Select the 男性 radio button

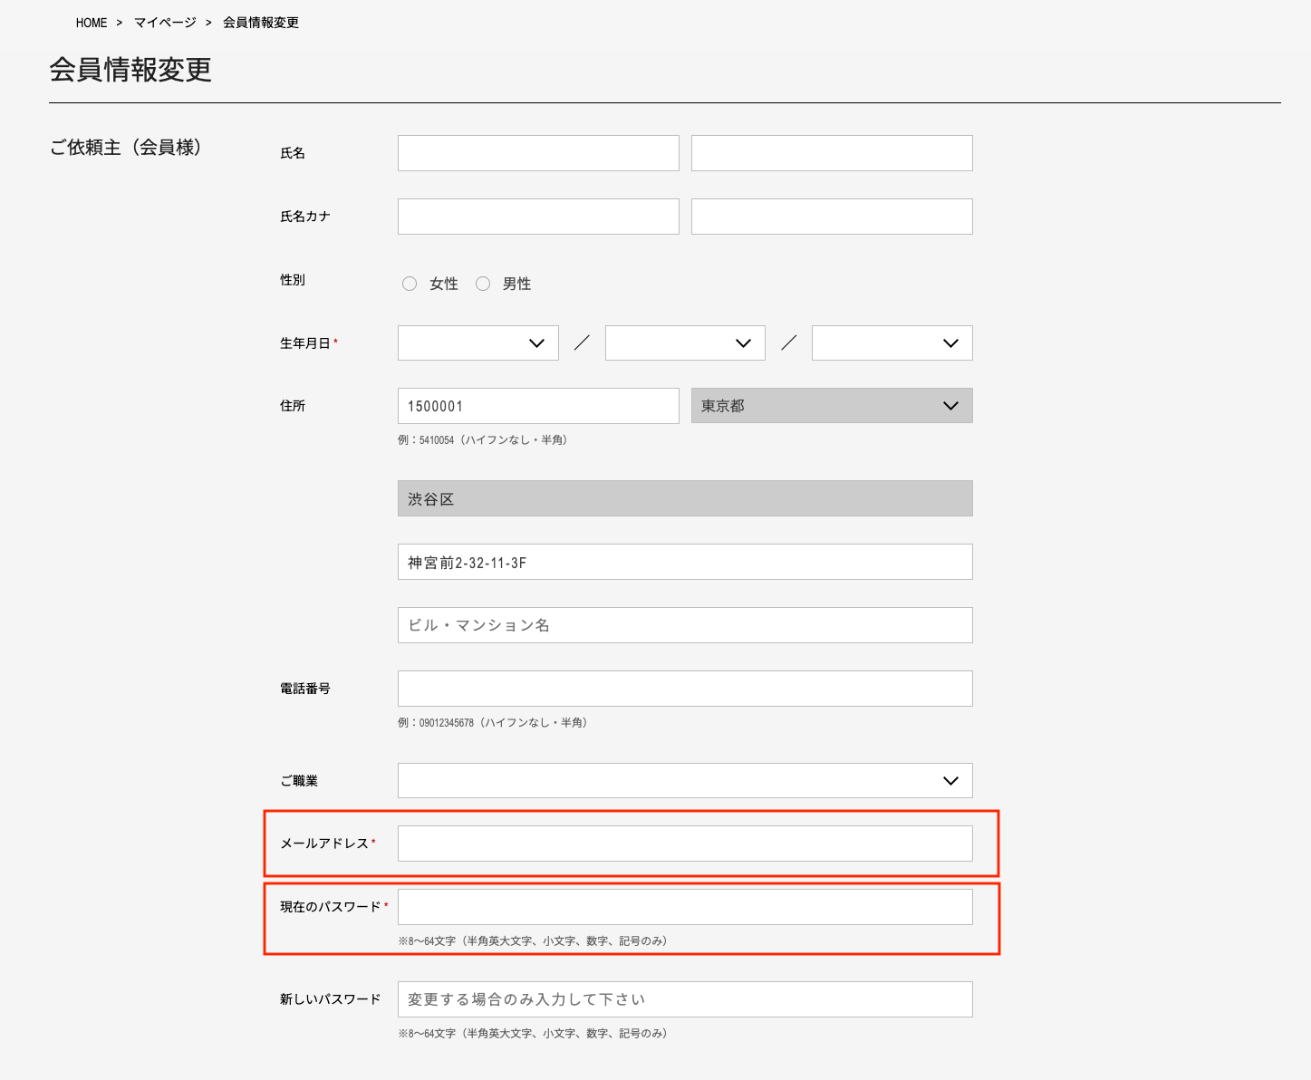(483, 284)
